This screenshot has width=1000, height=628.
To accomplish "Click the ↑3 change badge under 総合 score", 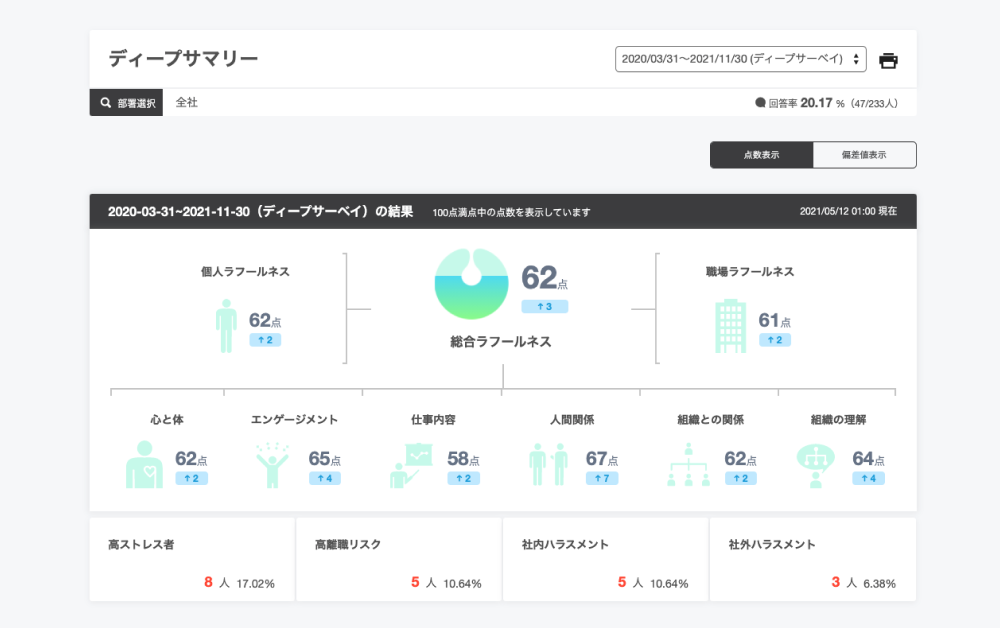I will point(545,307).
